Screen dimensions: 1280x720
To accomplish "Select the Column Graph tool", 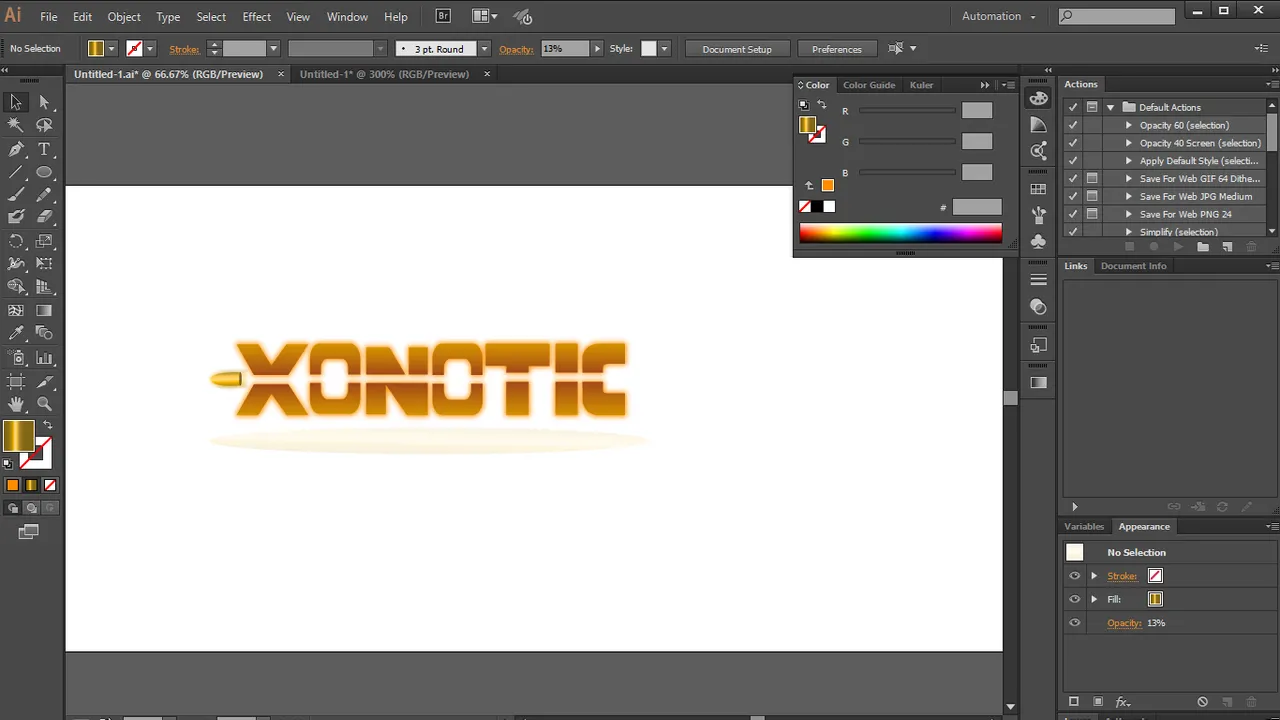I will [x=44, y=358].
